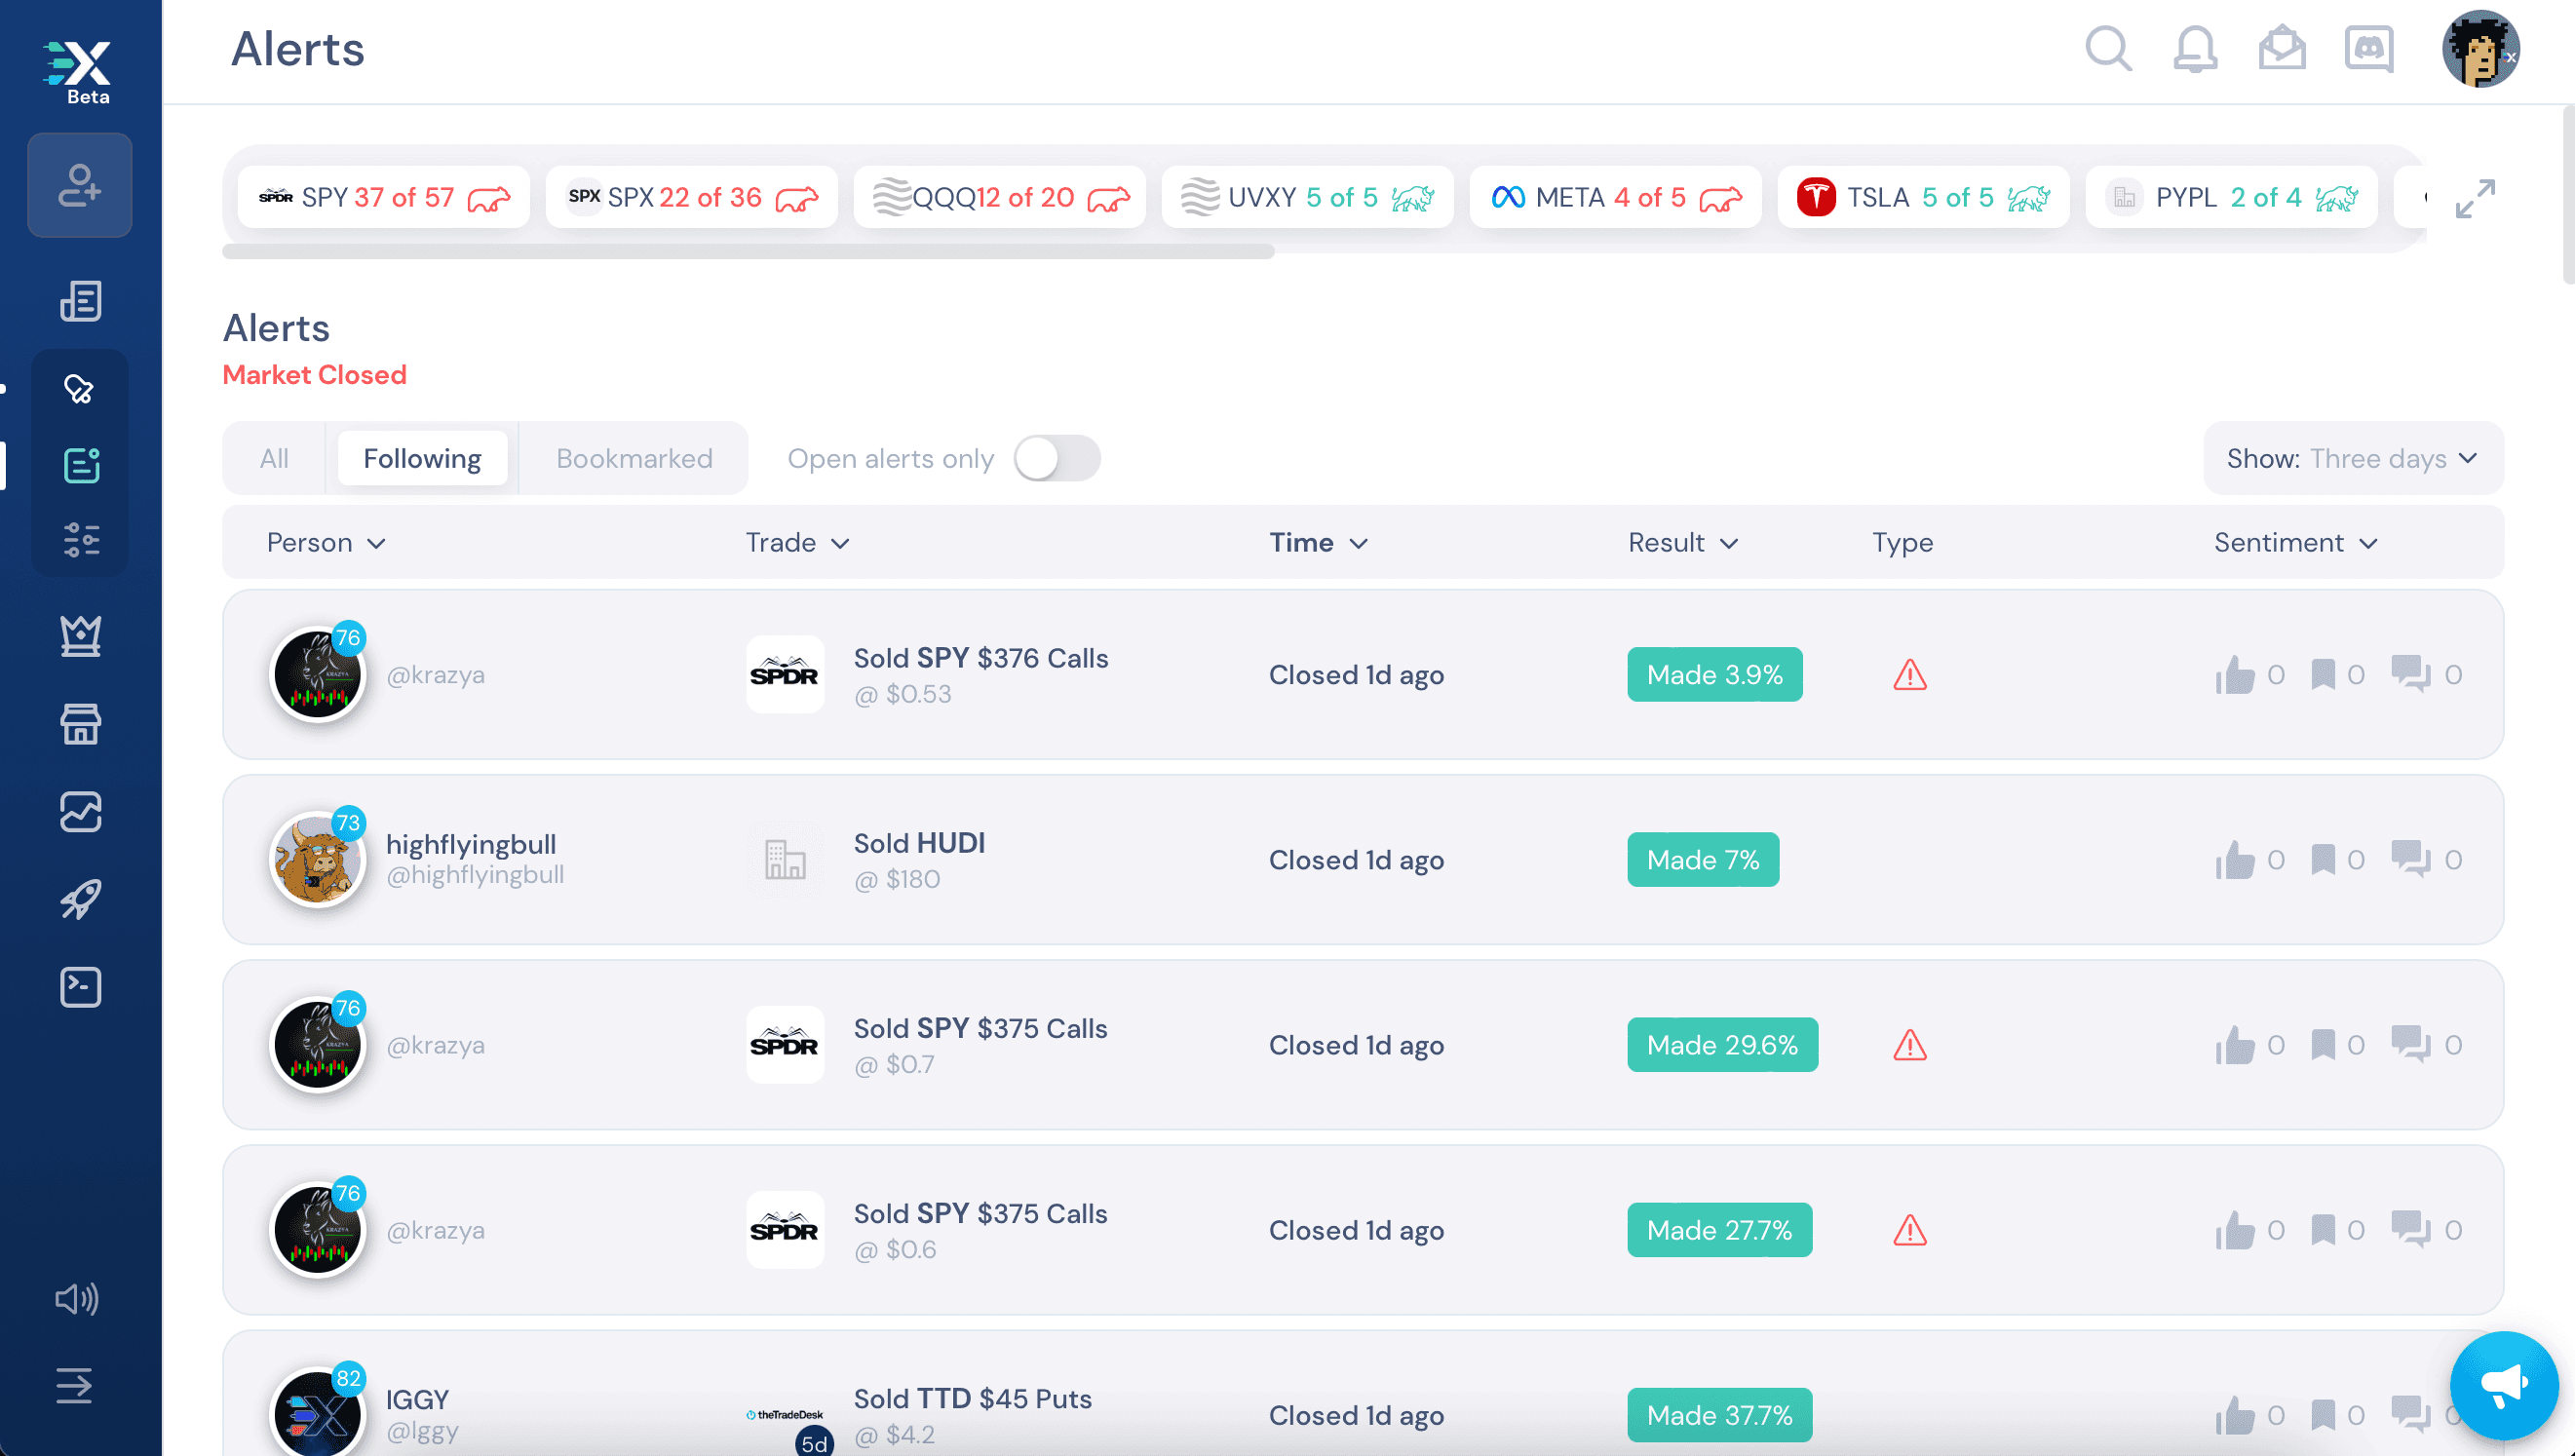Click the add-user icon in sidebar

point(80,186)
